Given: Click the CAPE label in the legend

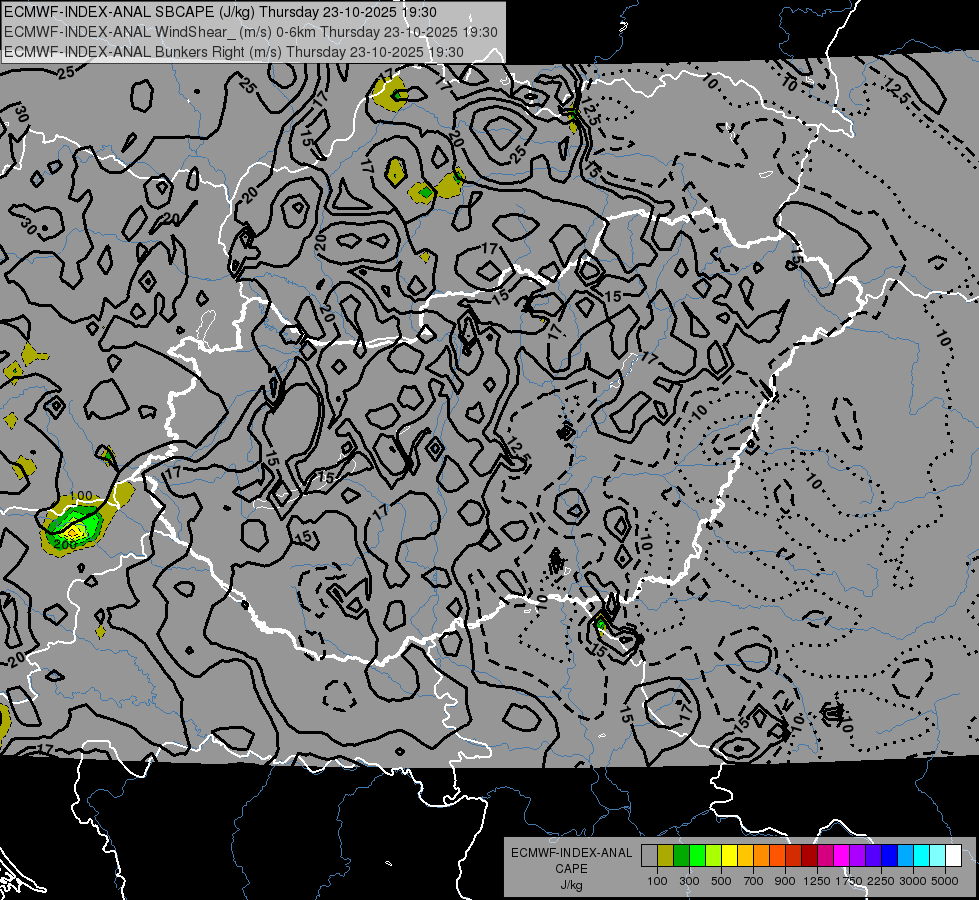Looking at the screenshot, I should pyautogui.click(x=571, y=869).
